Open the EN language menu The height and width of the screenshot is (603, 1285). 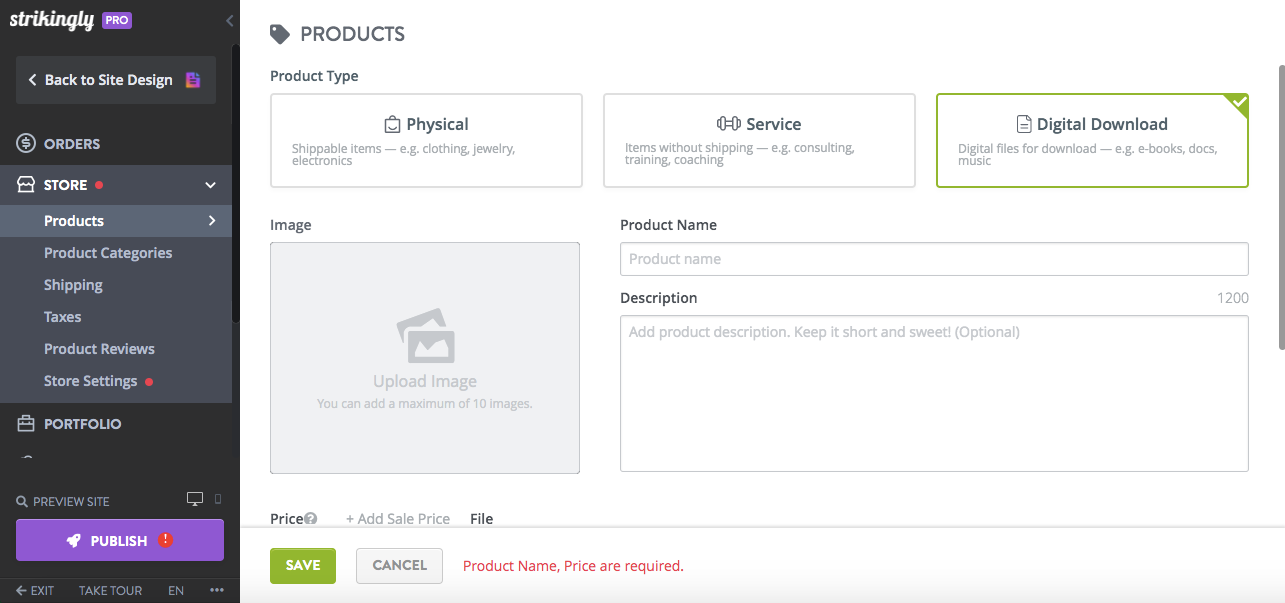pyautogui.click(x=175, y=590)
